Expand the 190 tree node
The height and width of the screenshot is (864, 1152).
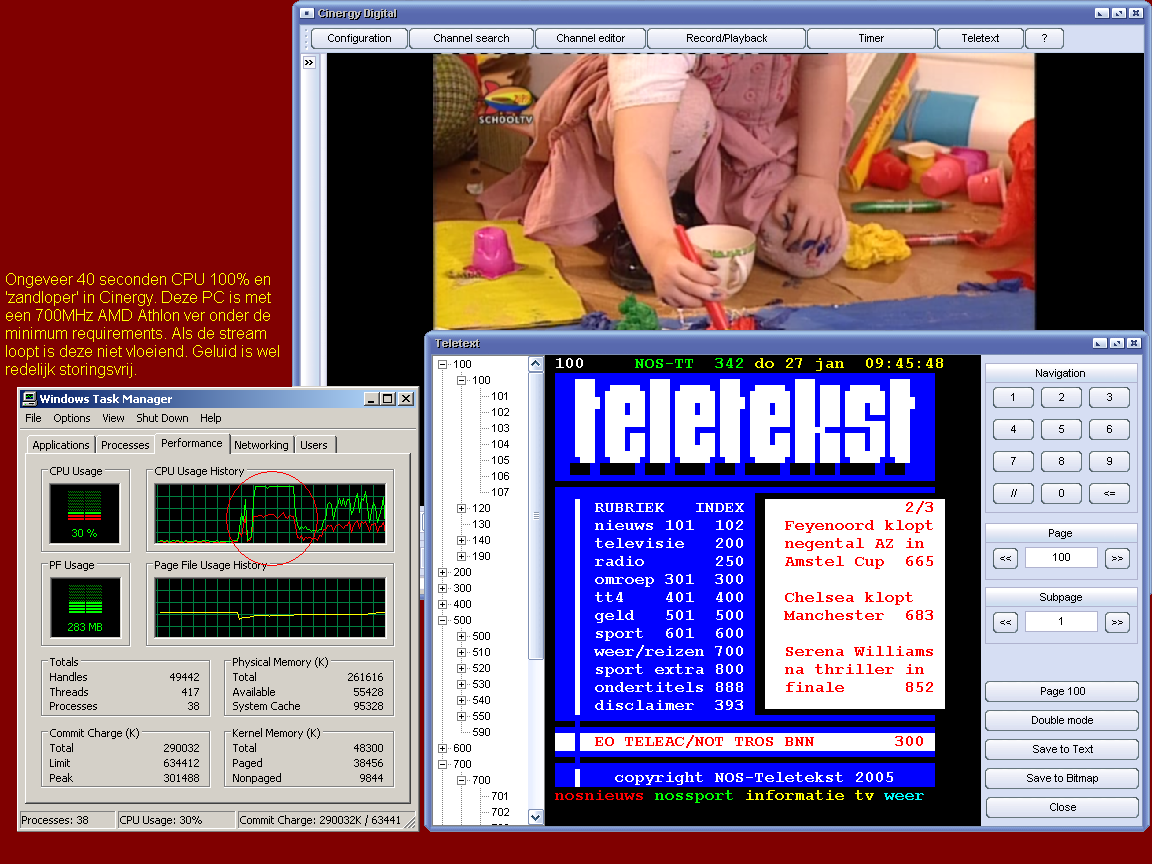point(461,556)
